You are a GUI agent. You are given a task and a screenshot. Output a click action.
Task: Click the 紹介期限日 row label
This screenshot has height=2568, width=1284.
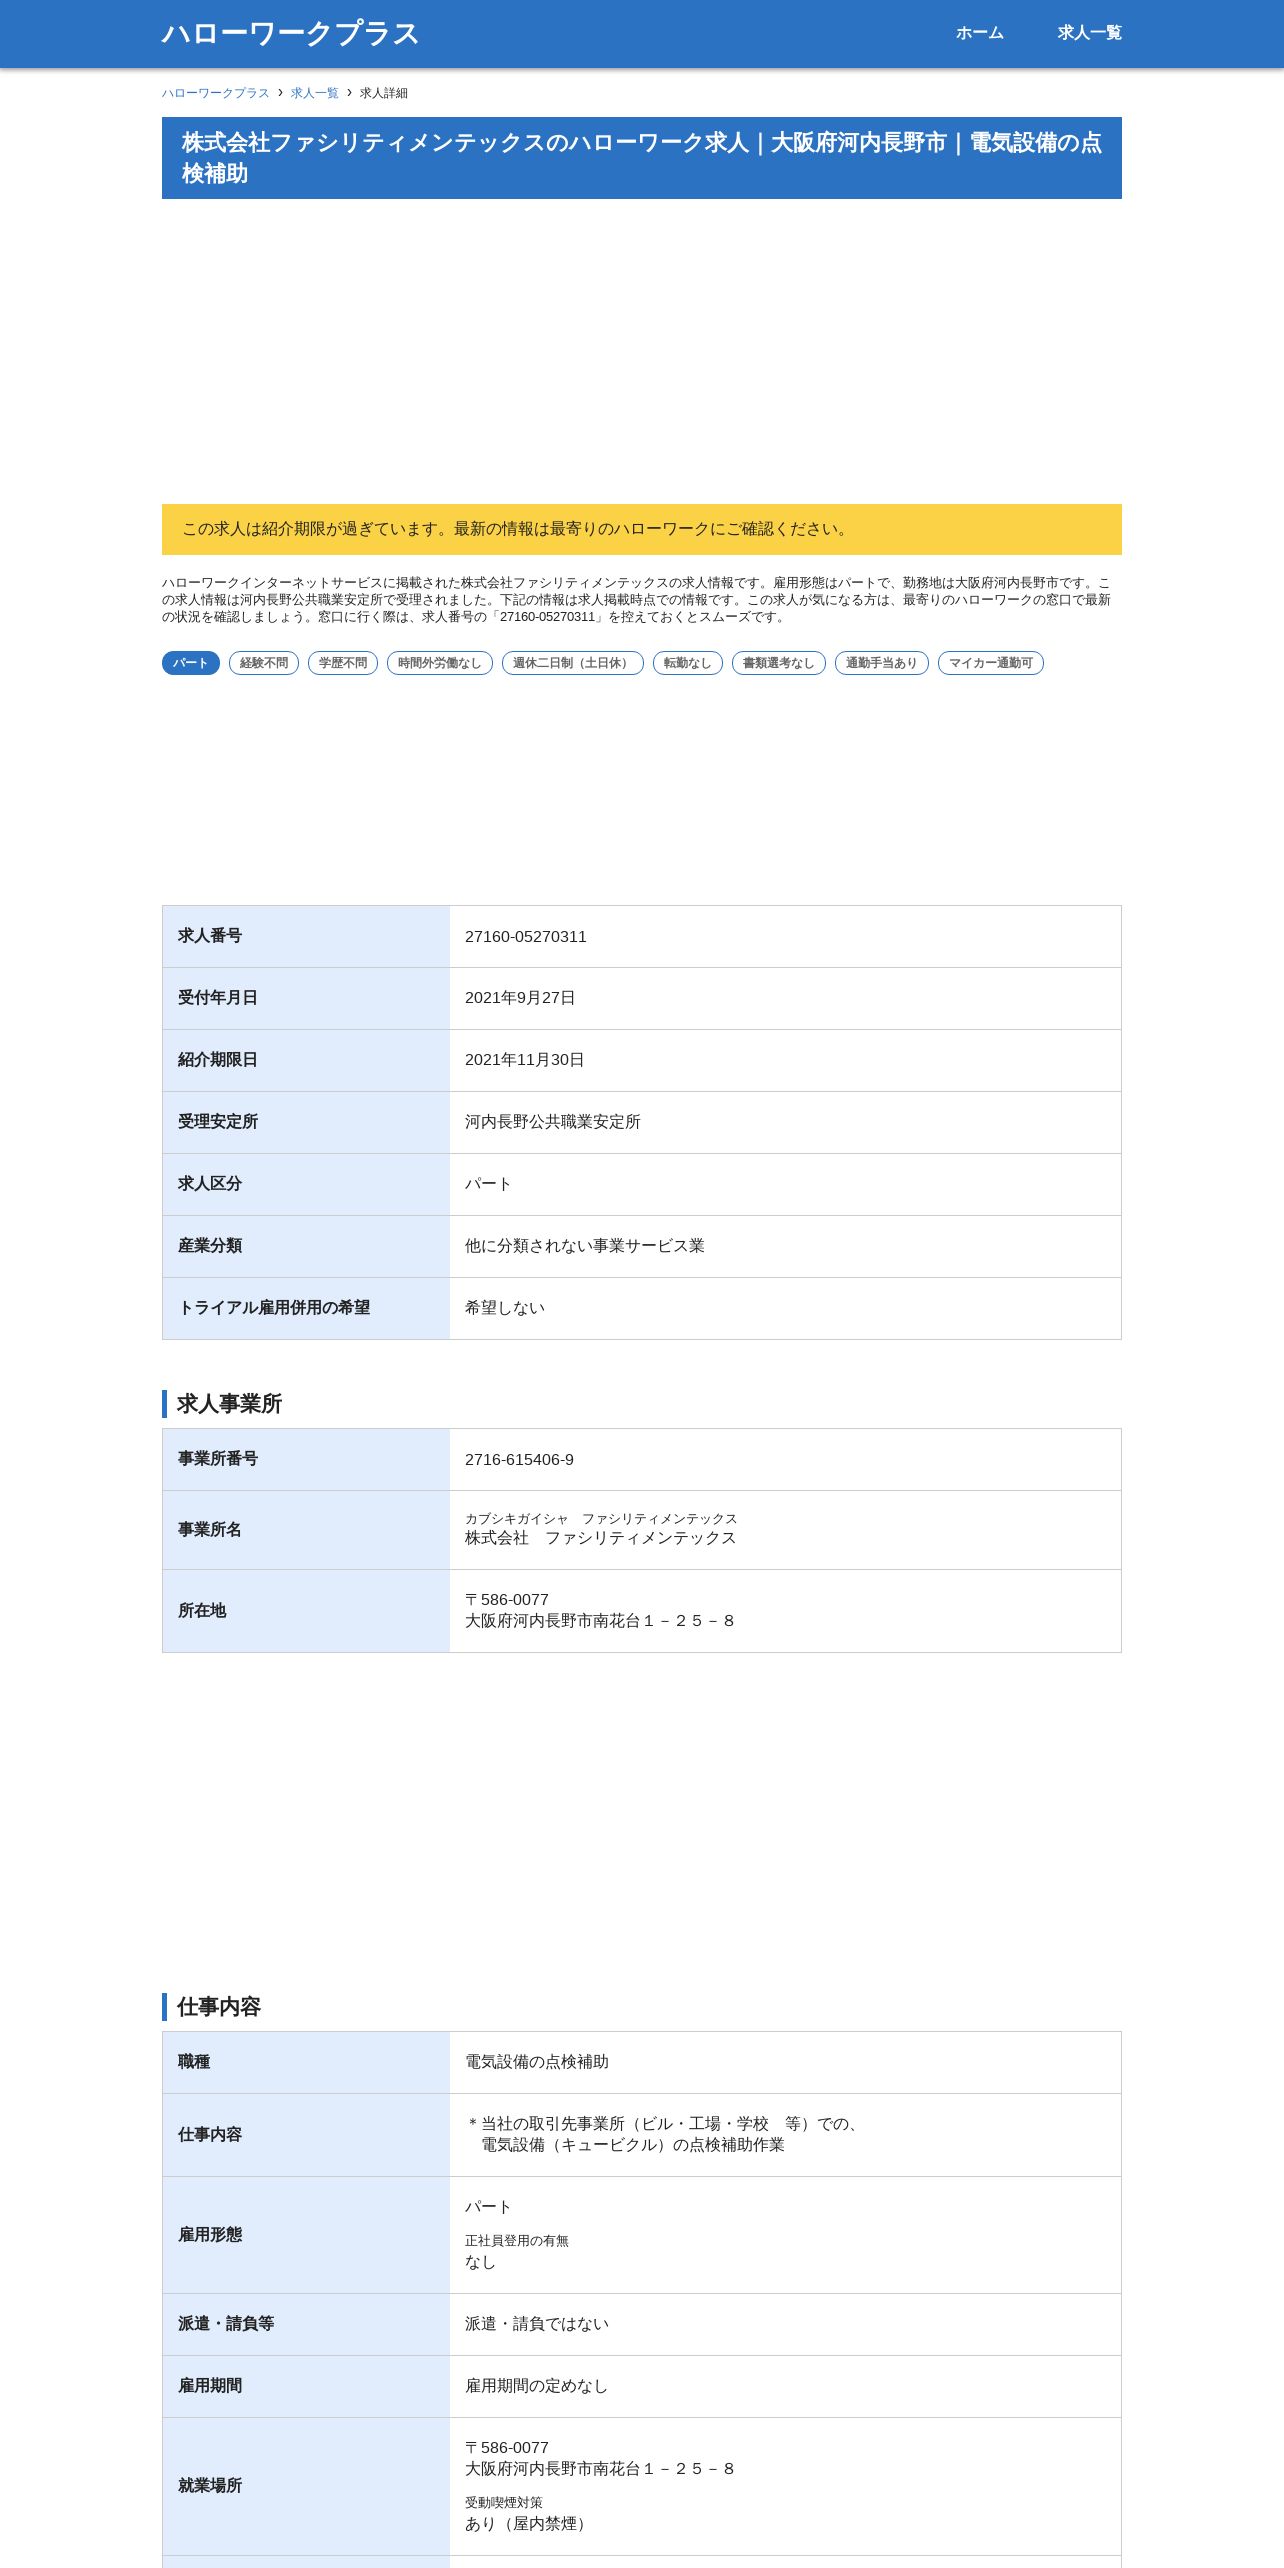218,1060
